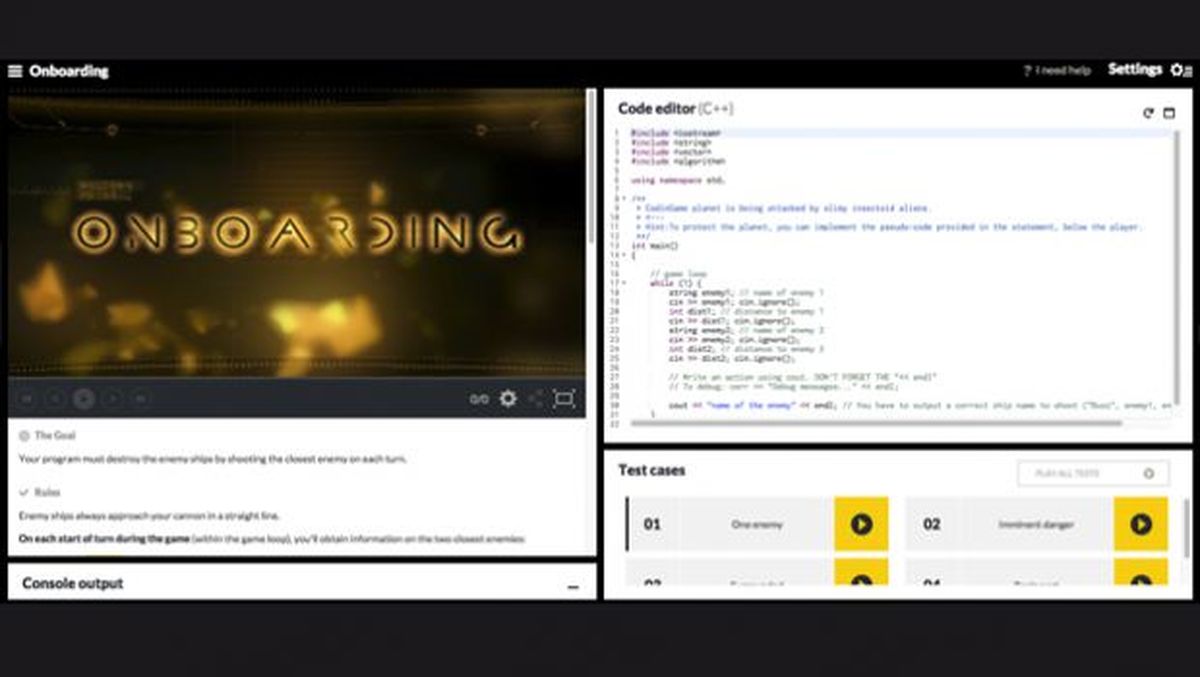Play the Onboarding video
This screenshot has width=1200, height=677.
click(x=83, y=399)
